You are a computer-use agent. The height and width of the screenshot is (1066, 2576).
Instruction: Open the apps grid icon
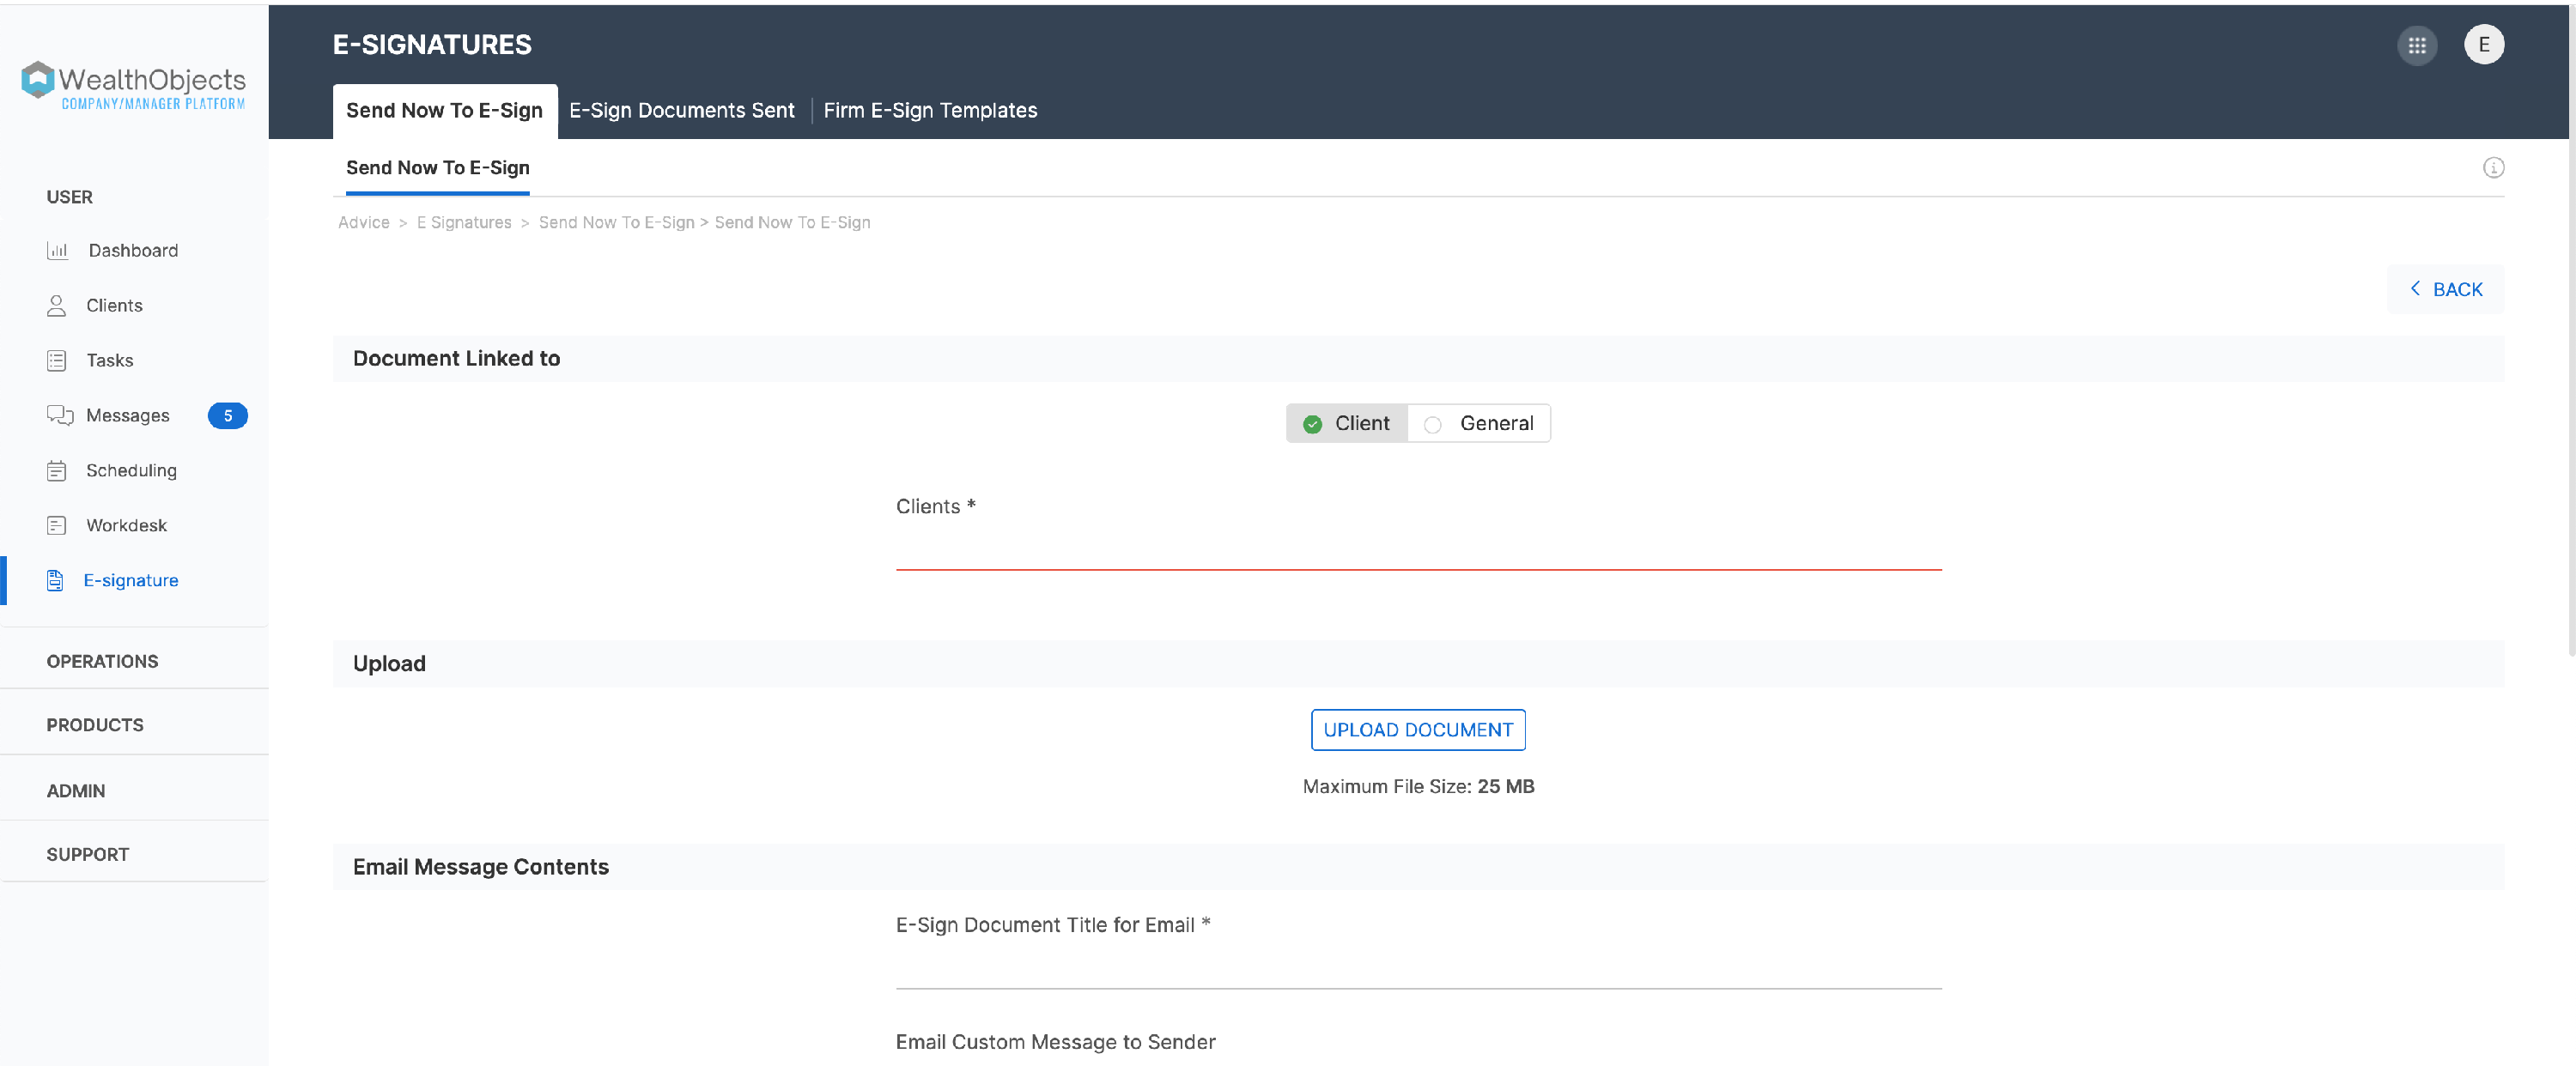[2416, 45]
